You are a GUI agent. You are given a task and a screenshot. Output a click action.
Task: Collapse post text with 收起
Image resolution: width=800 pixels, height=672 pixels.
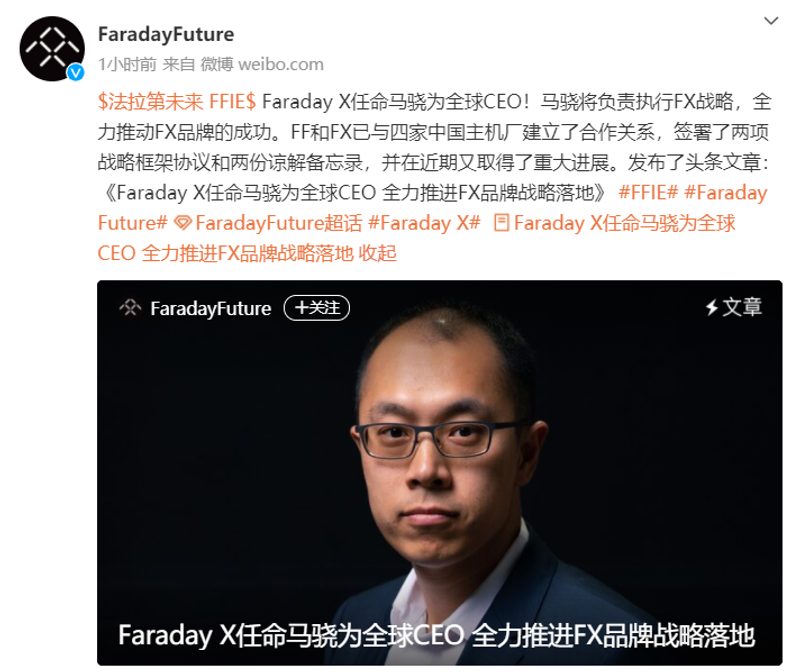(378, 253)
